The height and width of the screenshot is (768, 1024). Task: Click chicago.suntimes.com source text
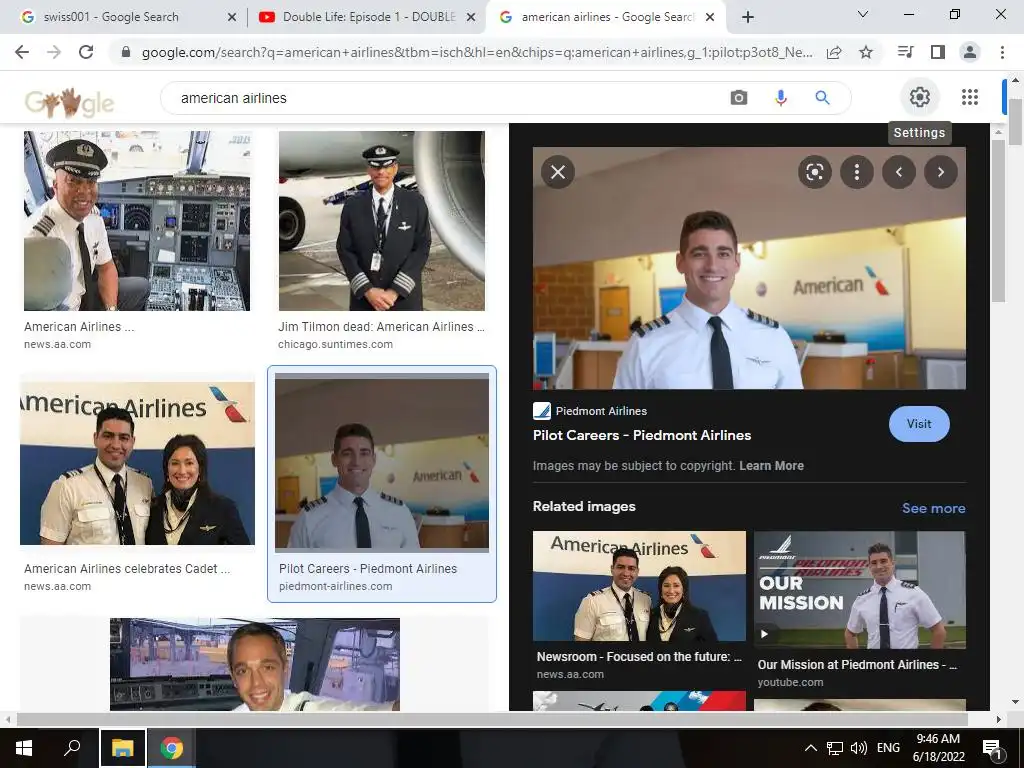point(335,344)
